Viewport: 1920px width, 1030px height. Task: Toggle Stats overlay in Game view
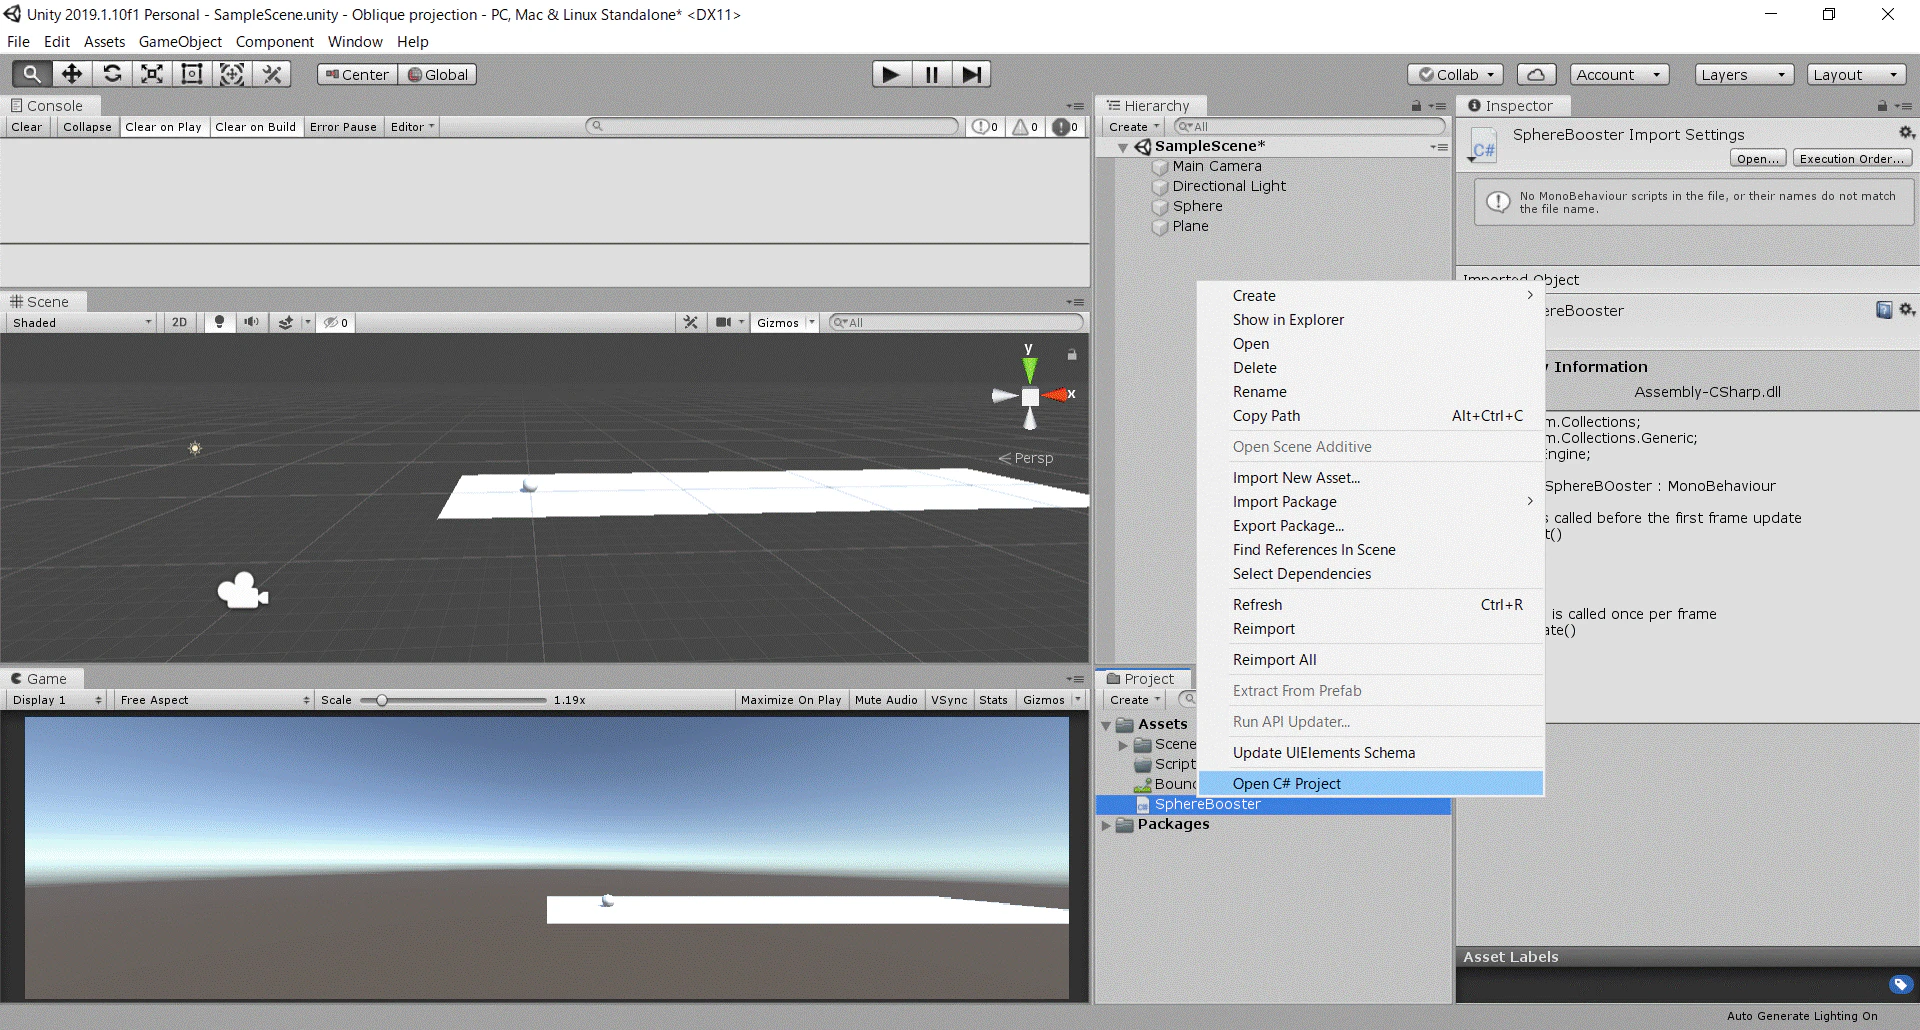[993, 700]
